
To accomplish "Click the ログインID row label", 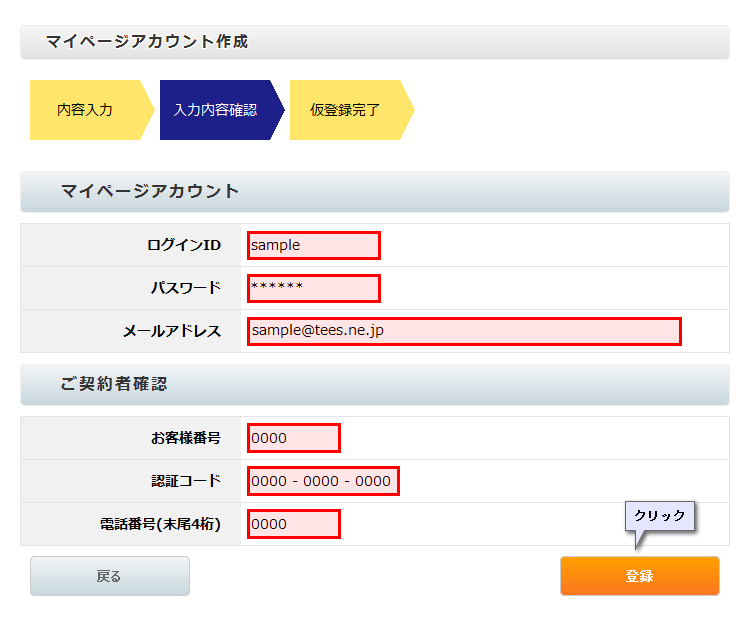I will pos(183,245).
